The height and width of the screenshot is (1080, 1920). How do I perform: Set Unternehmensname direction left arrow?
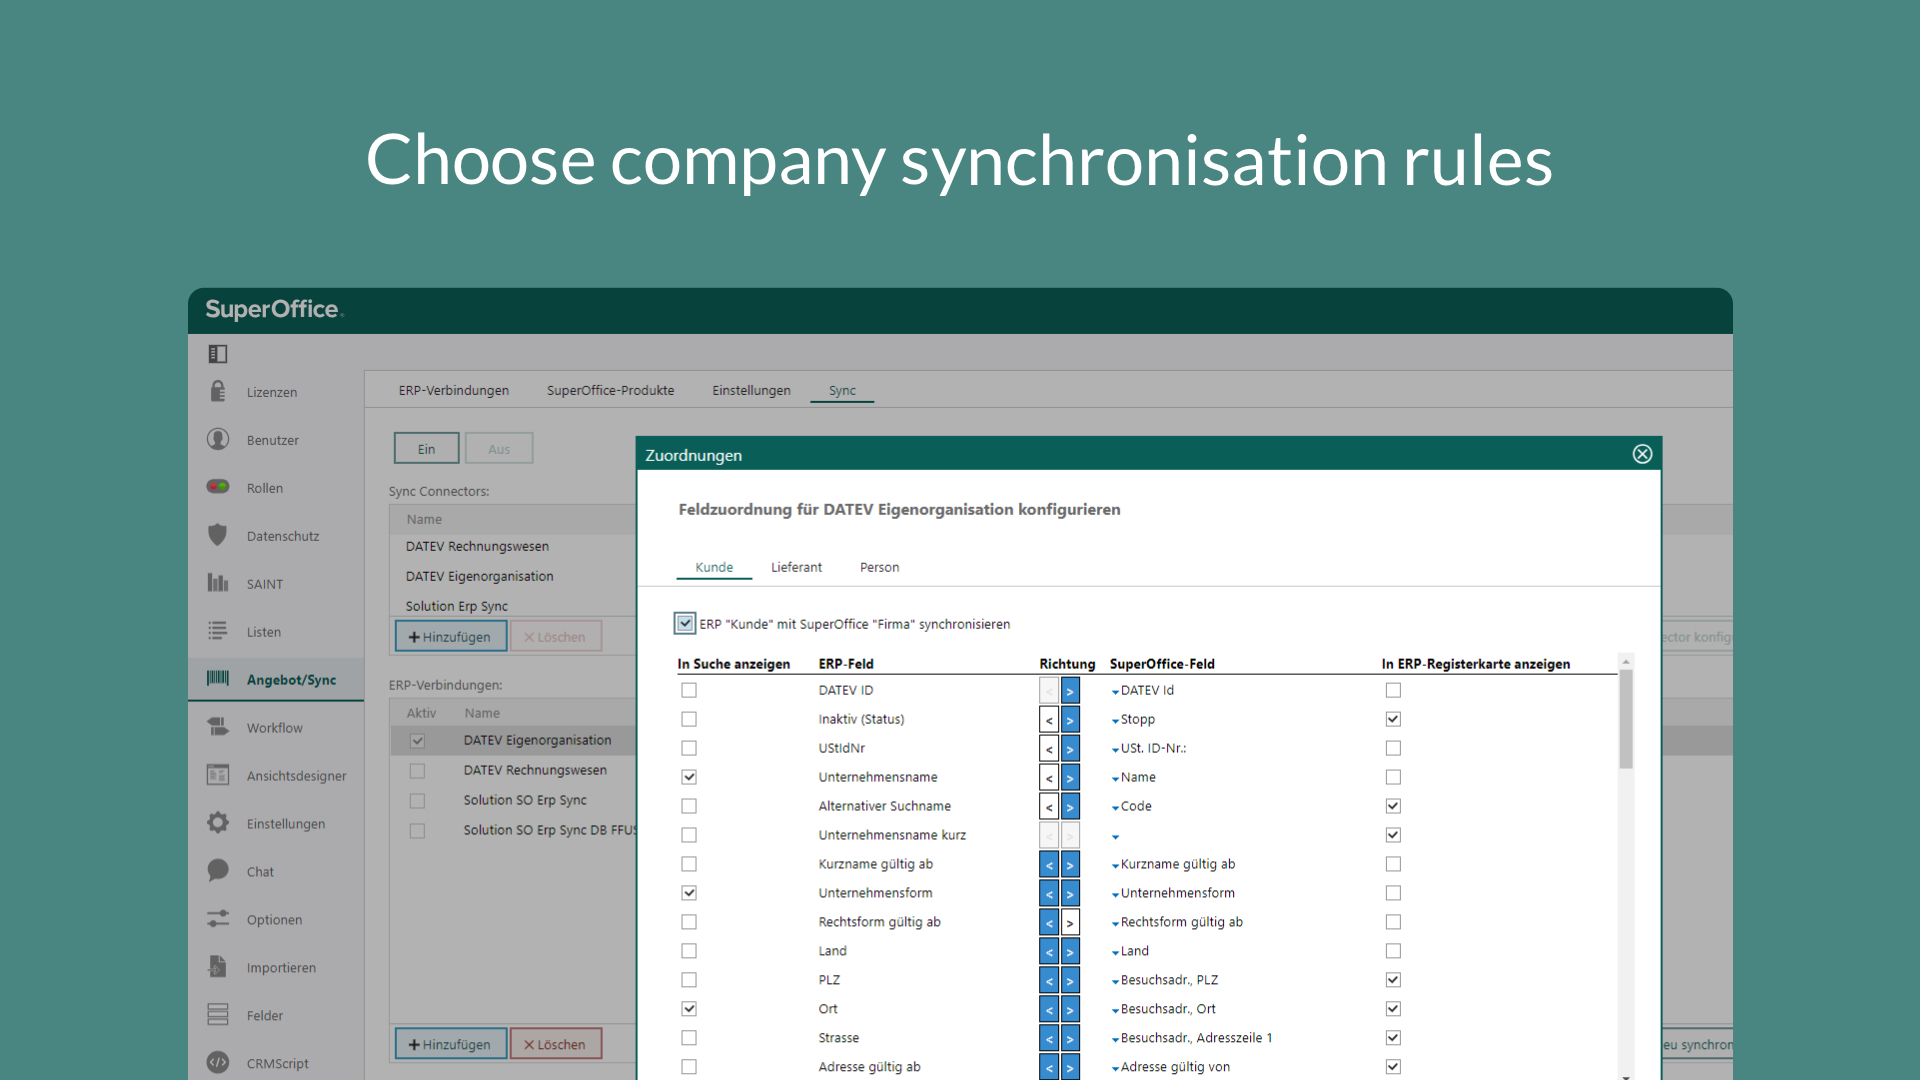[1049, 778]
